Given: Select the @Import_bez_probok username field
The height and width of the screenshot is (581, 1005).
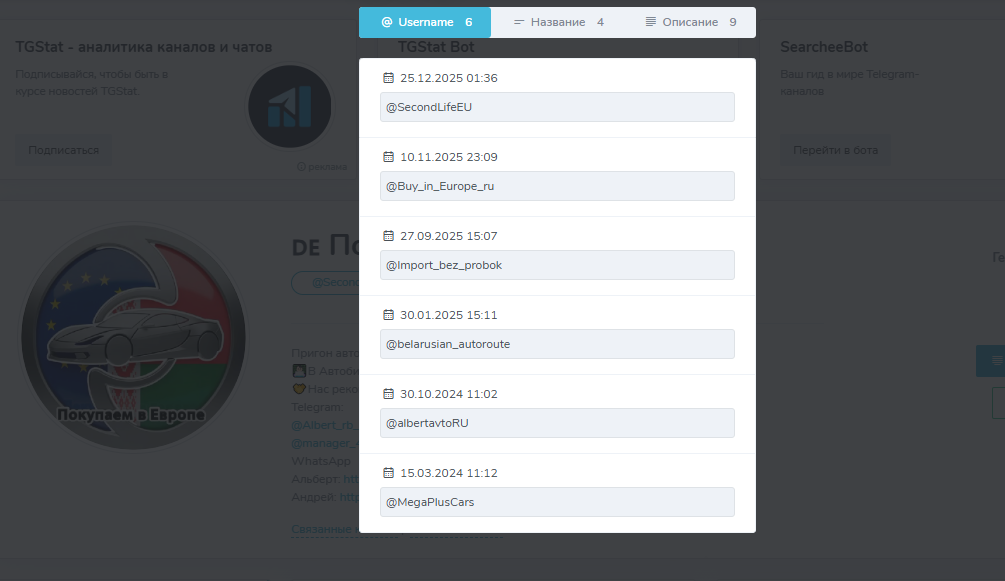Looking at the screenshot, I should (557, 265).
